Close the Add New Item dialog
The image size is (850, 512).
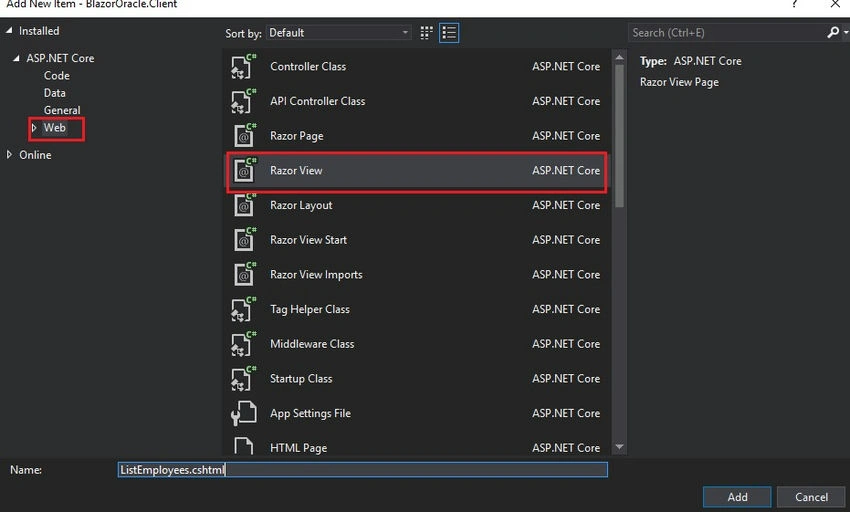point(835,4)
